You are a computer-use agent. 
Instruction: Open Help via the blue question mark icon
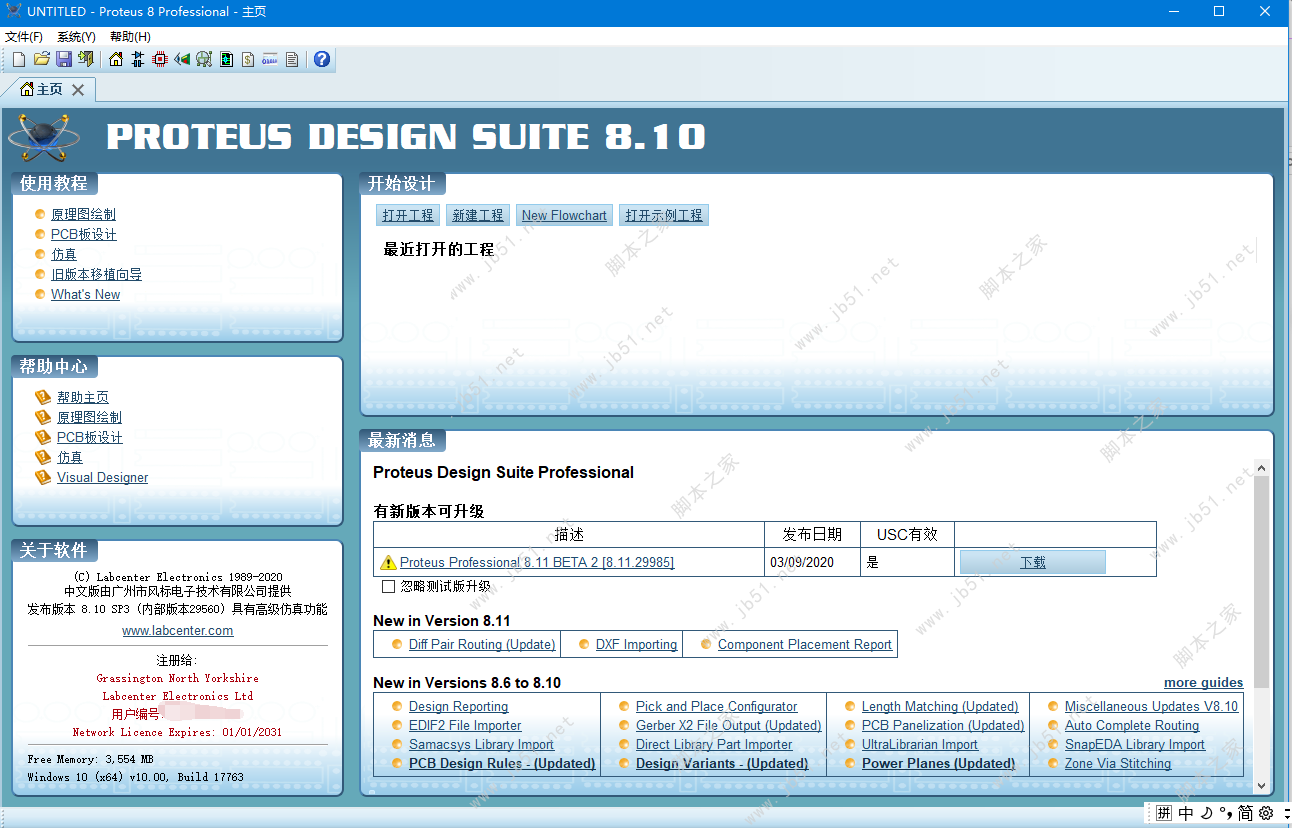pos(321,58)
